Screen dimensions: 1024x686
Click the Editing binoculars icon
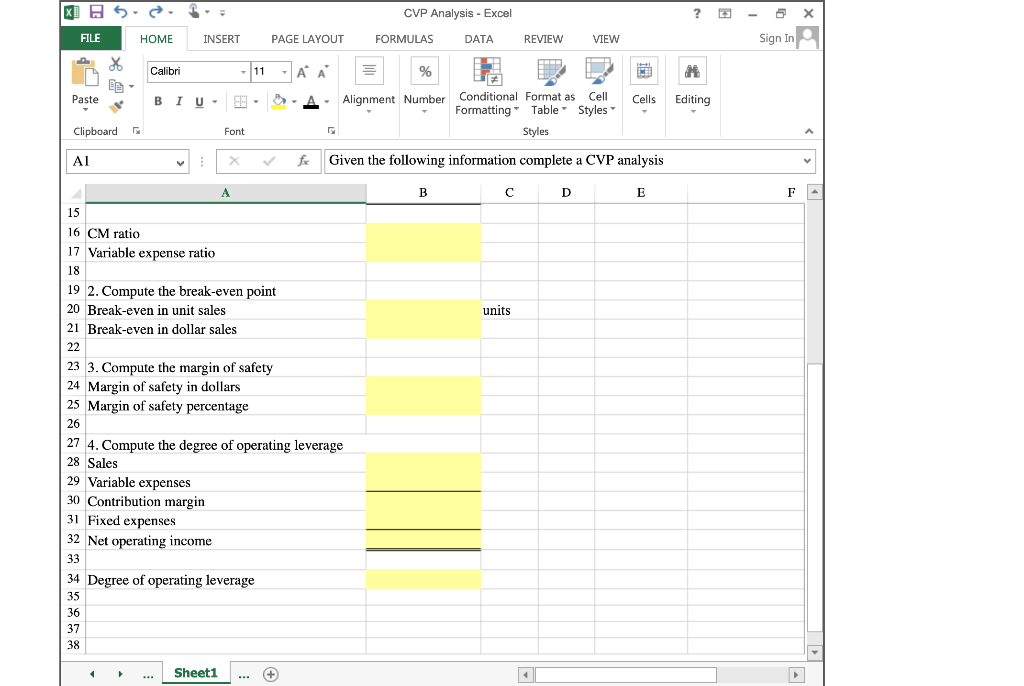pos(692,71)
